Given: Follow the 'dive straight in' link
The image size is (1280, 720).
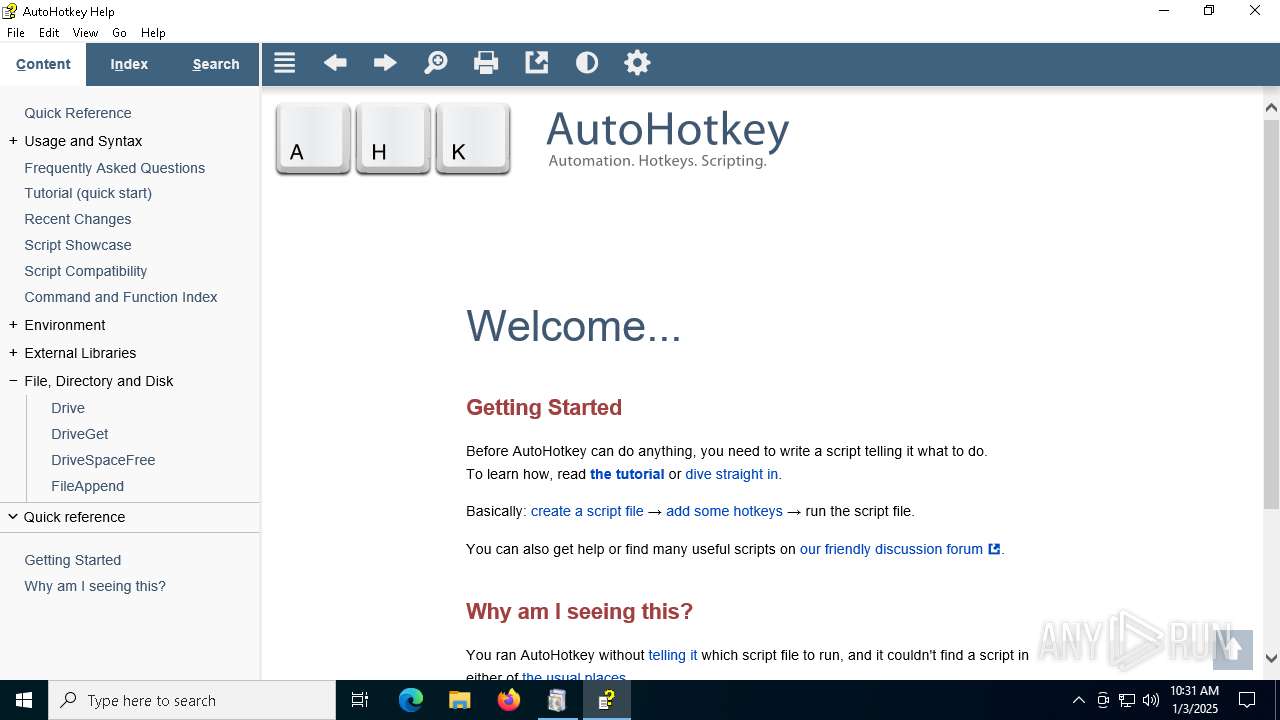Looking at the screenshot, I should [732, 474].
